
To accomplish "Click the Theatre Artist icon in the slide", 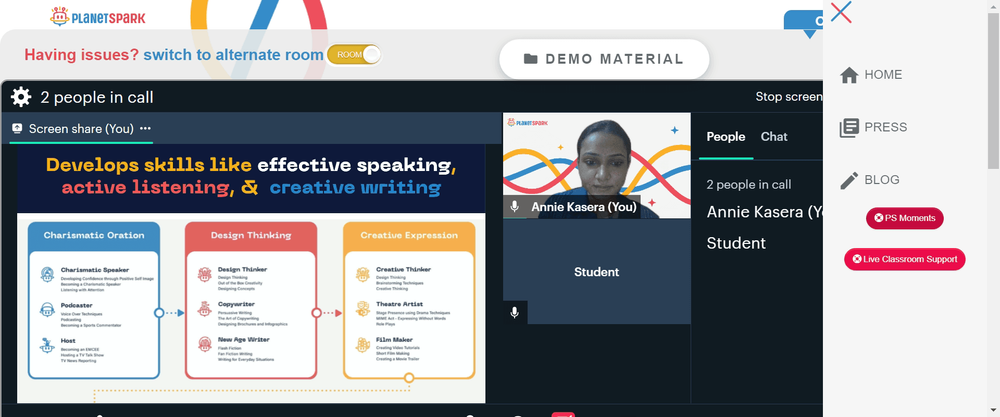I will coord(362,309).
